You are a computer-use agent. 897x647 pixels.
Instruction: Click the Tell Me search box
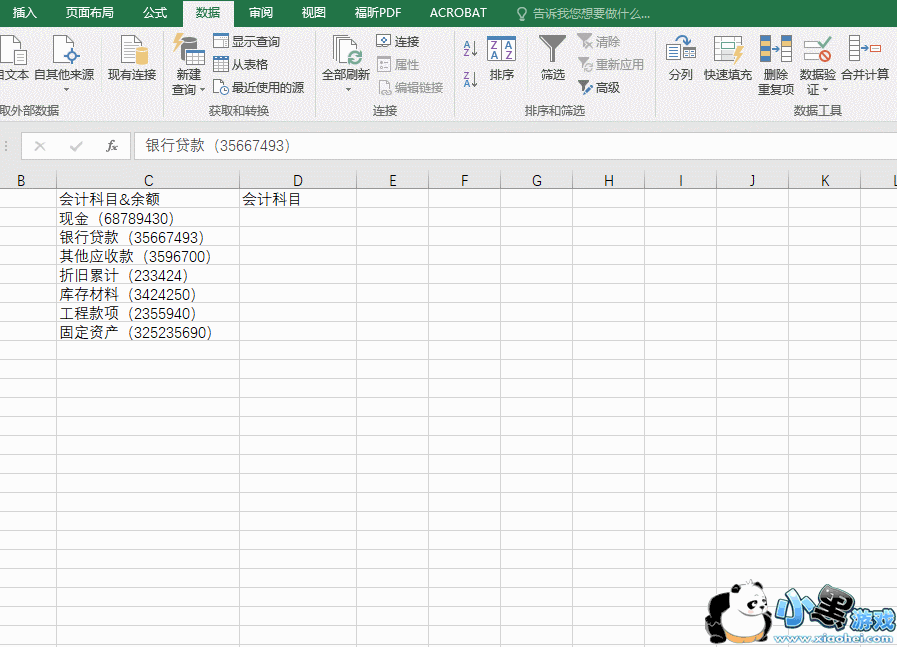click(x=590, y=14)
